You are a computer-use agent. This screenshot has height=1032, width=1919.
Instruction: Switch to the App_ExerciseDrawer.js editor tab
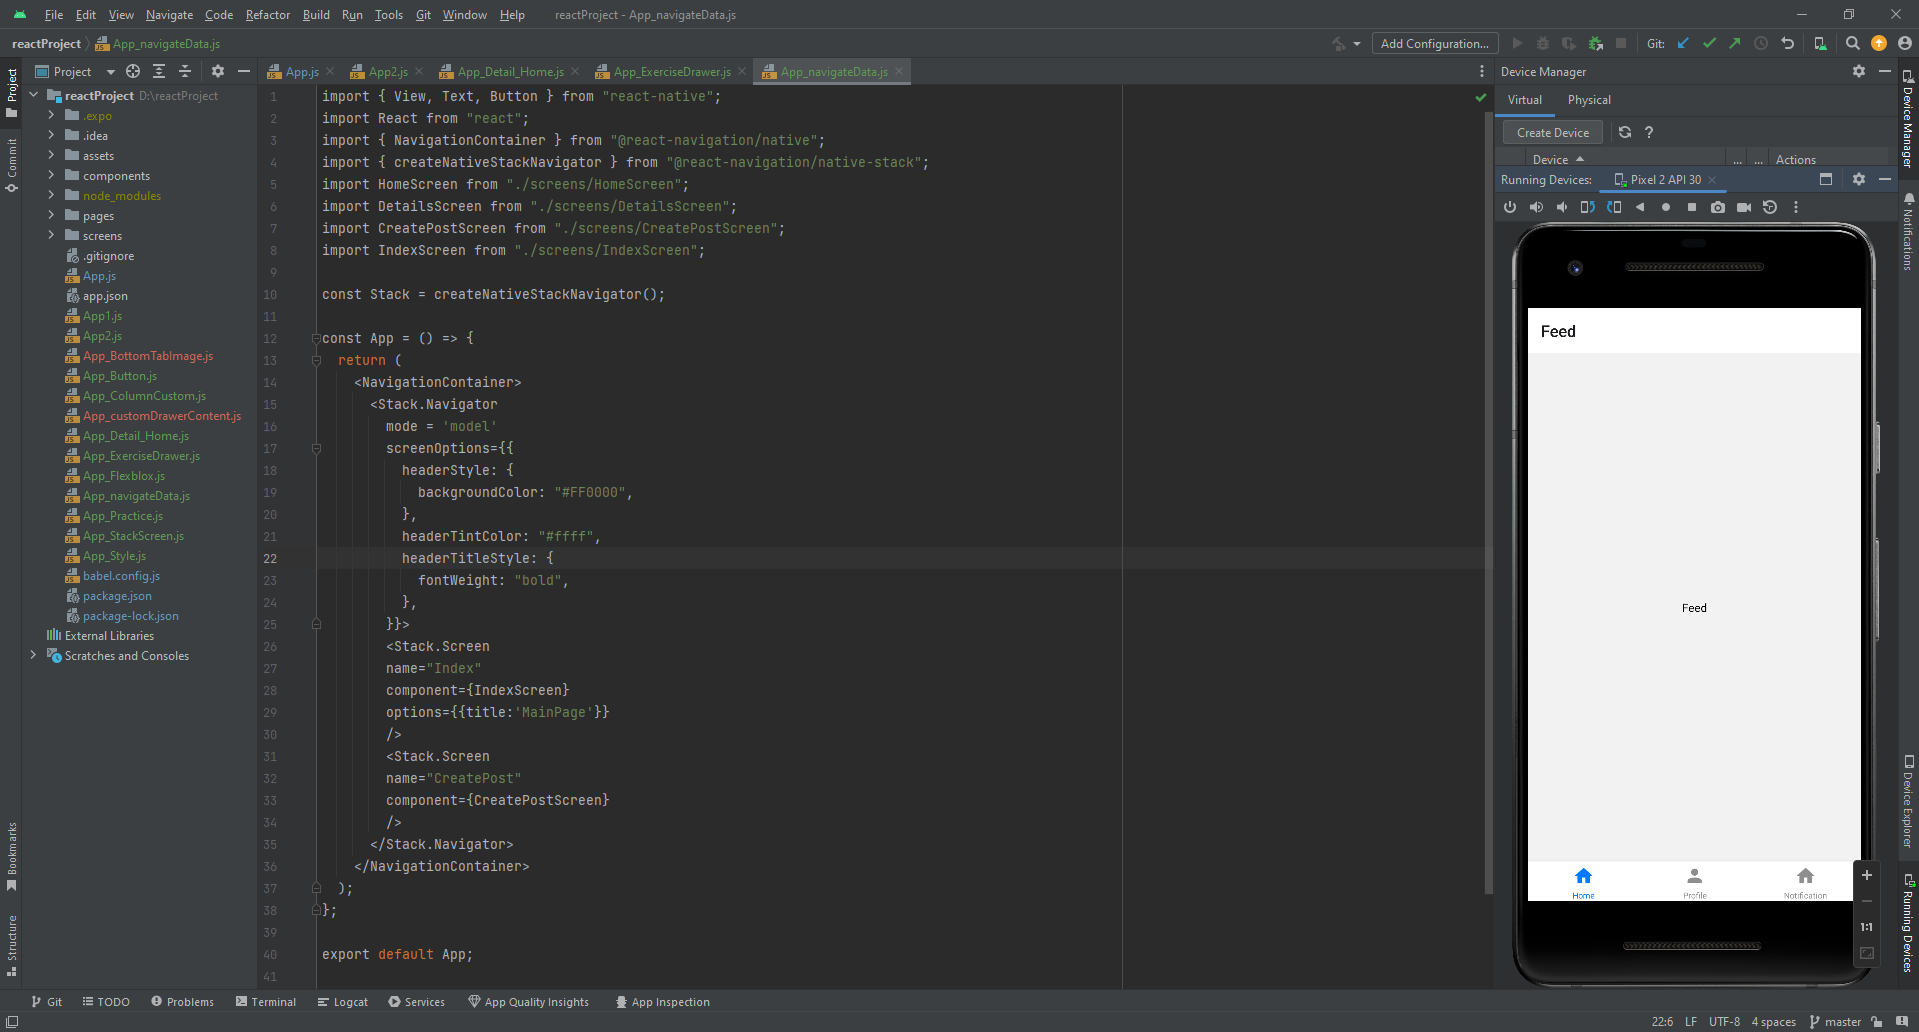[671, 71]
